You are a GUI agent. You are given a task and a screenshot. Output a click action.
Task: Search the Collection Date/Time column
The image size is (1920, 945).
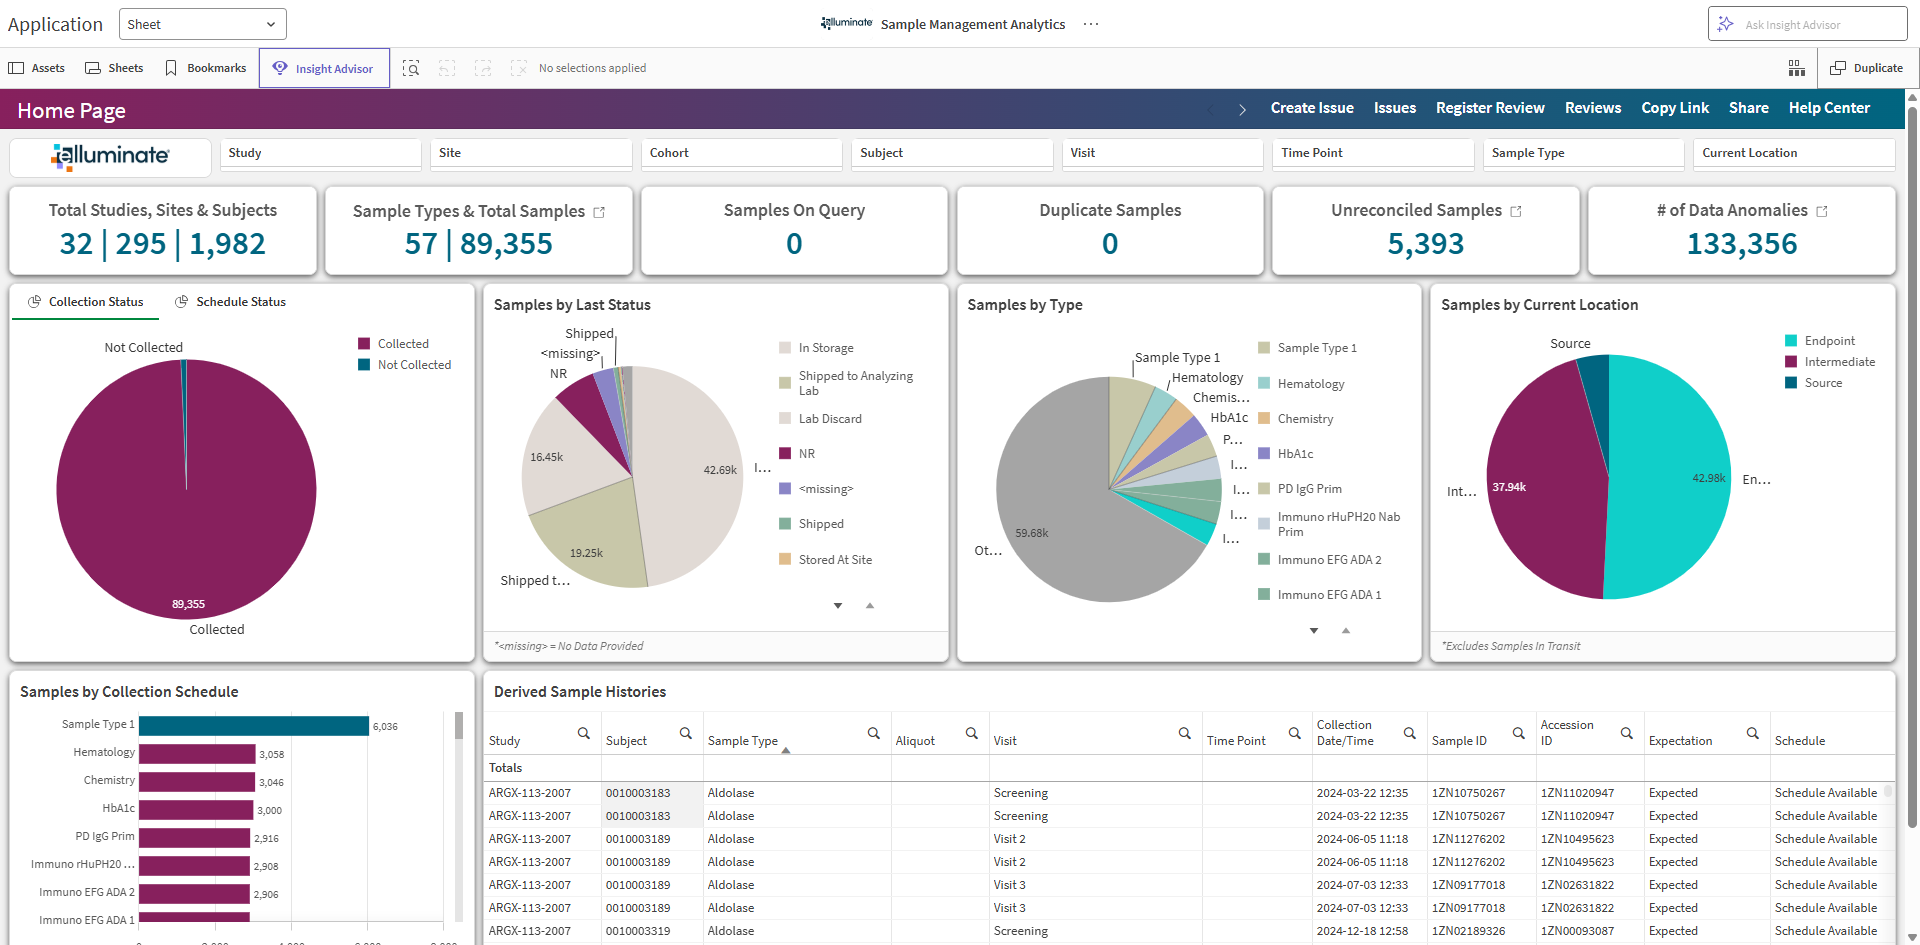pos(1410,733)
